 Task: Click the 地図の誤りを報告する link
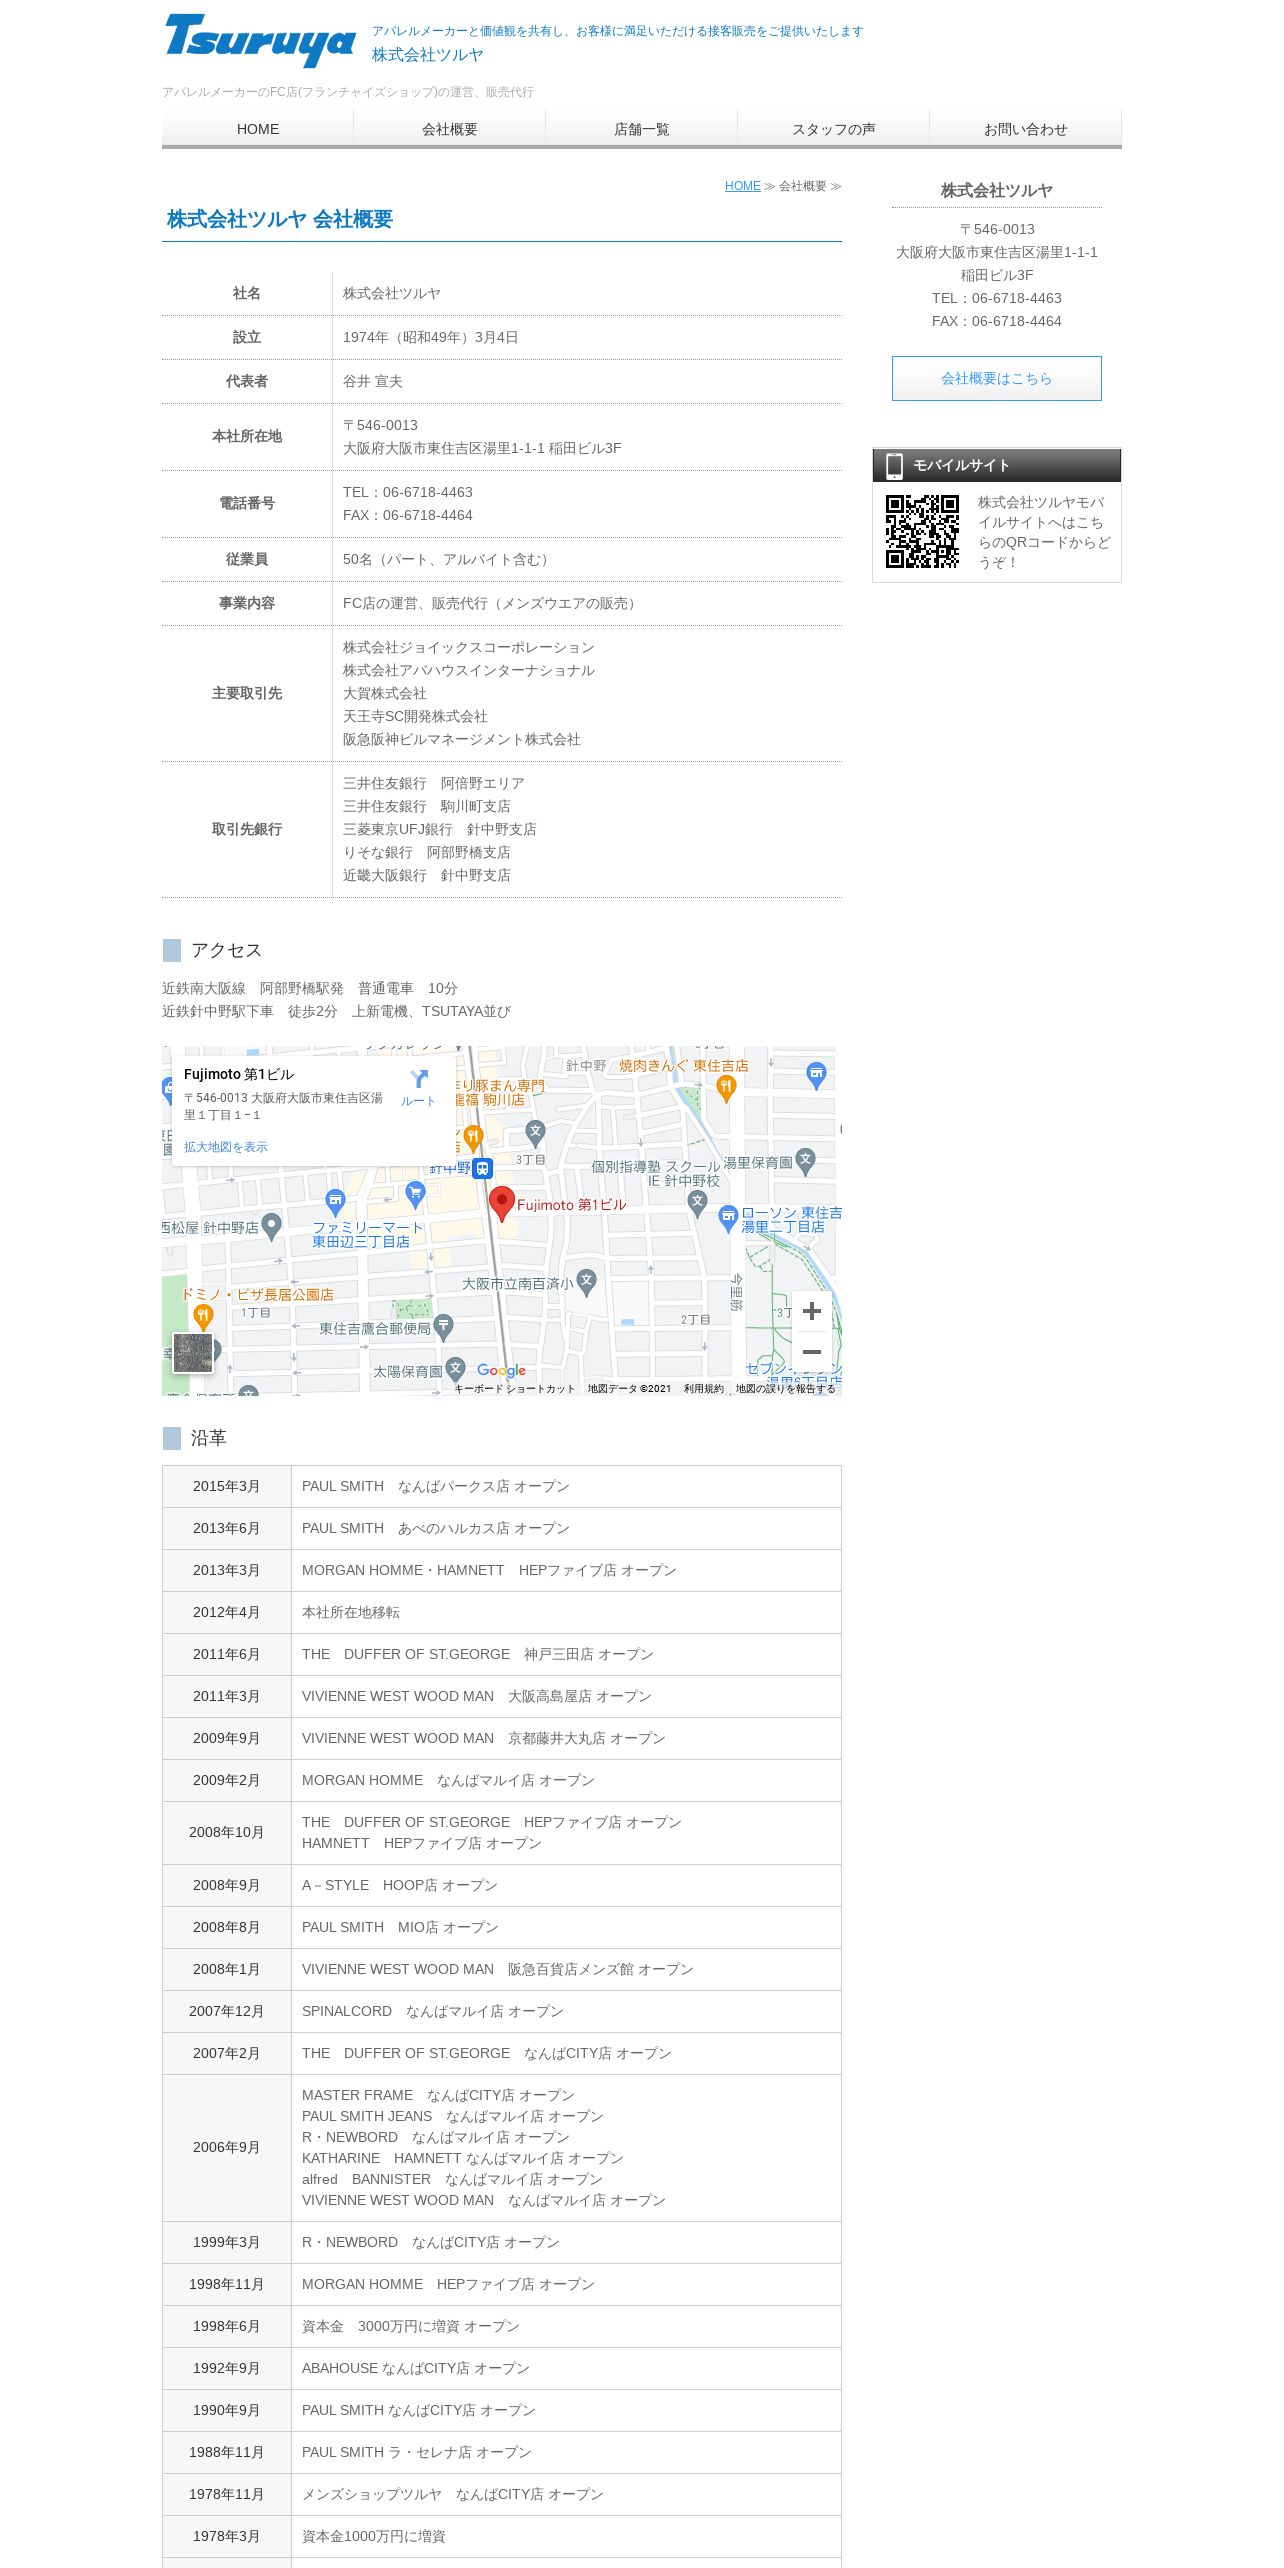pyautogui.click(x=786, y=1389)
